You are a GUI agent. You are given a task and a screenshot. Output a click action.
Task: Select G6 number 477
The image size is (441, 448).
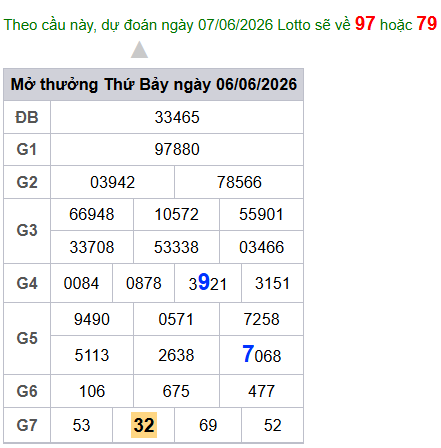[x=261, y=391]
